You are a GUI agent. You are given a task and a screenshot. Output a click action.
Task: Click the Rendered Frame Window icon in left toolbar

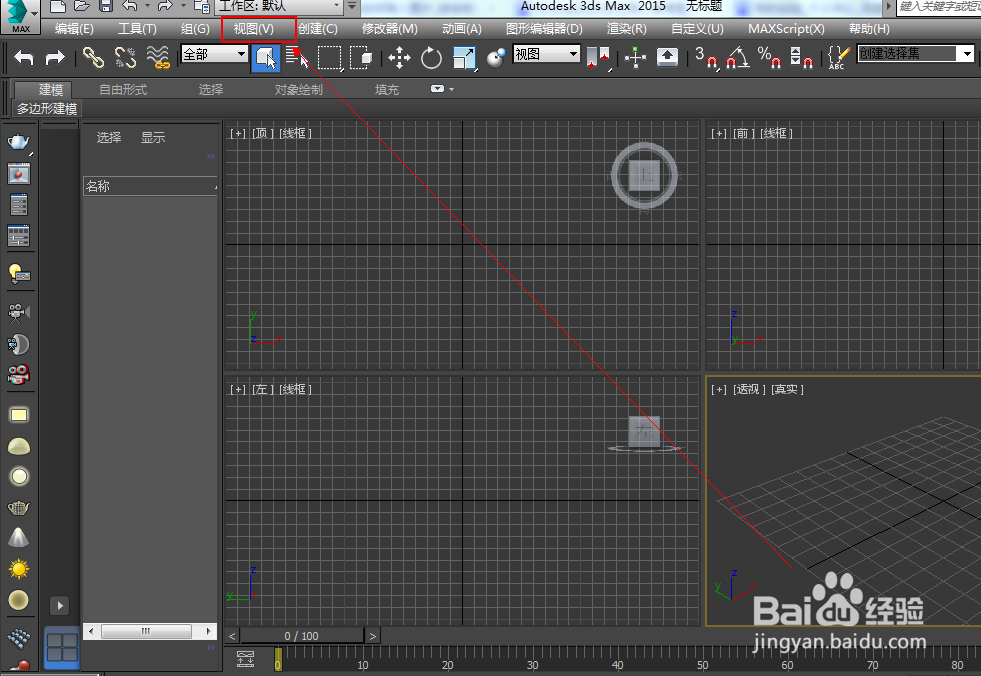pos(19,173)
